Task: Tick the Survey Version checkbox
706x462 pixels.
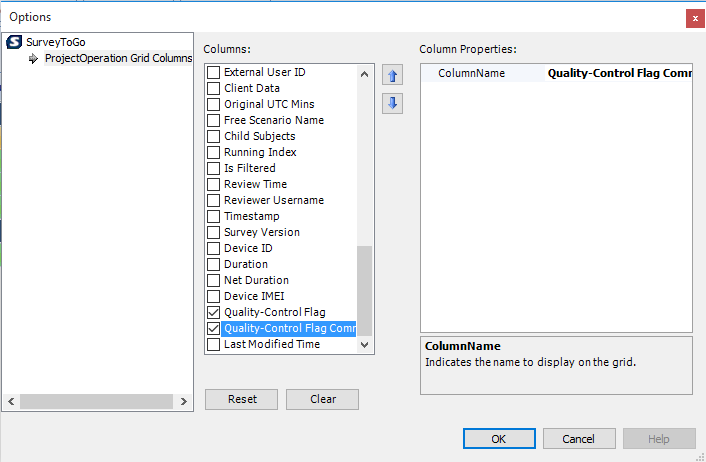Action: [x=213, y=232]
